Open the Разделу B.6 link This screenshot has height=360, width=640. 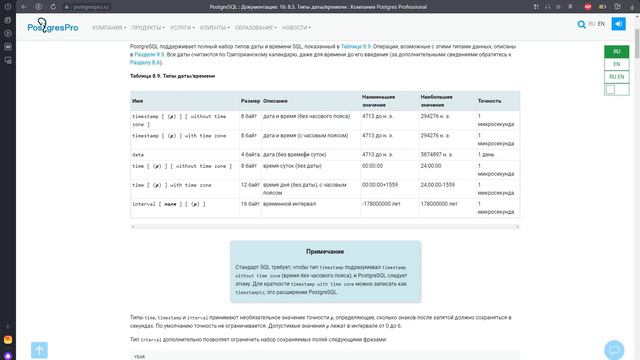pos(145,62)
